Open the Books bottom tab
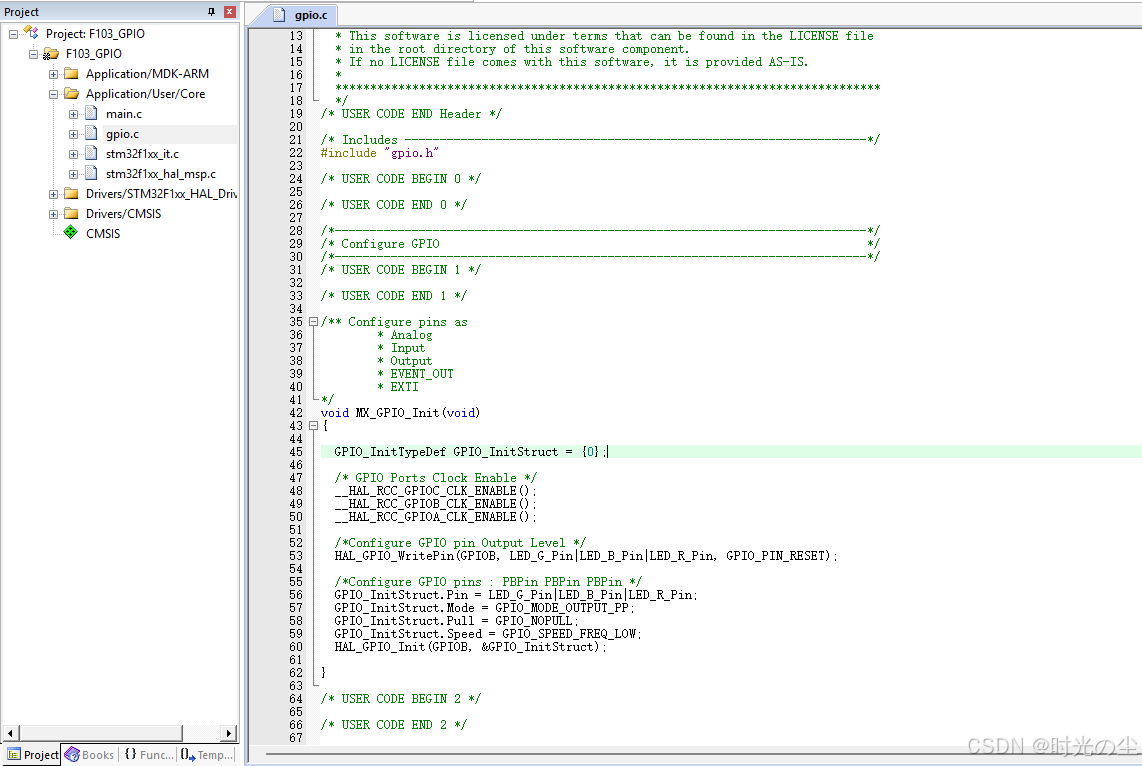Viewport: 1142px width, 766px height. point(90,754)
